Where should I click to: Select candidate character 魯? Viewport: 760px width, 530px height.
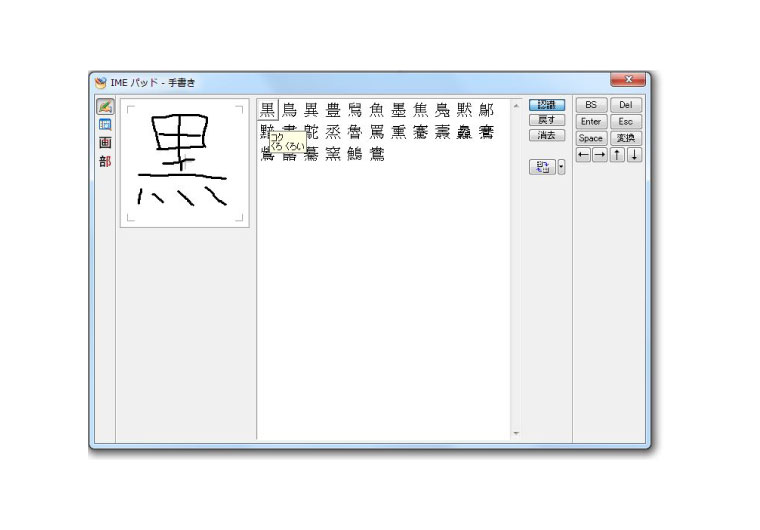point(355,132)
